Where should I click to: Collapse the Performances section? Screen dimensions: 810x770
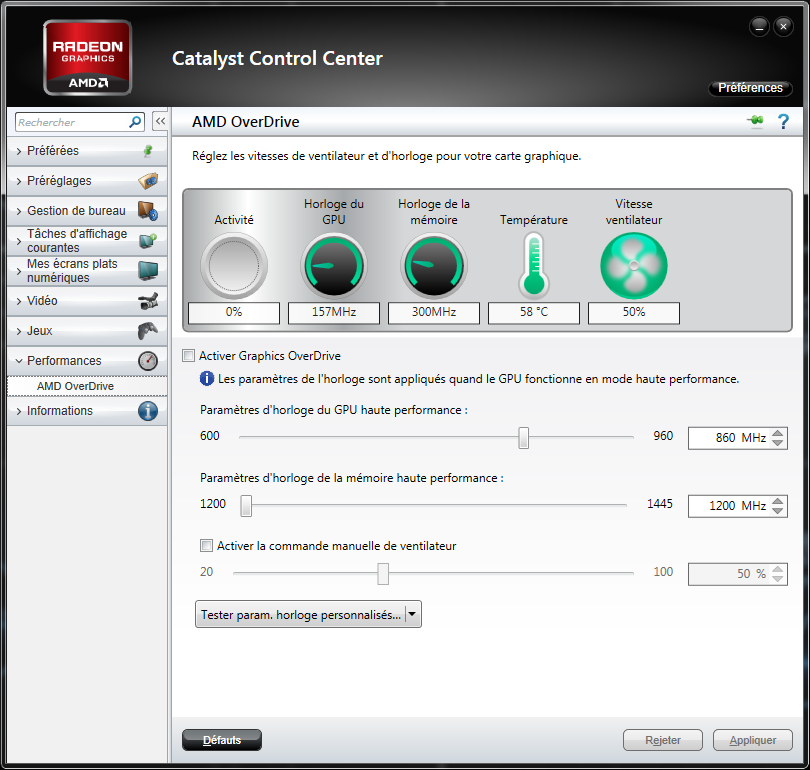[x=64, y=361]
